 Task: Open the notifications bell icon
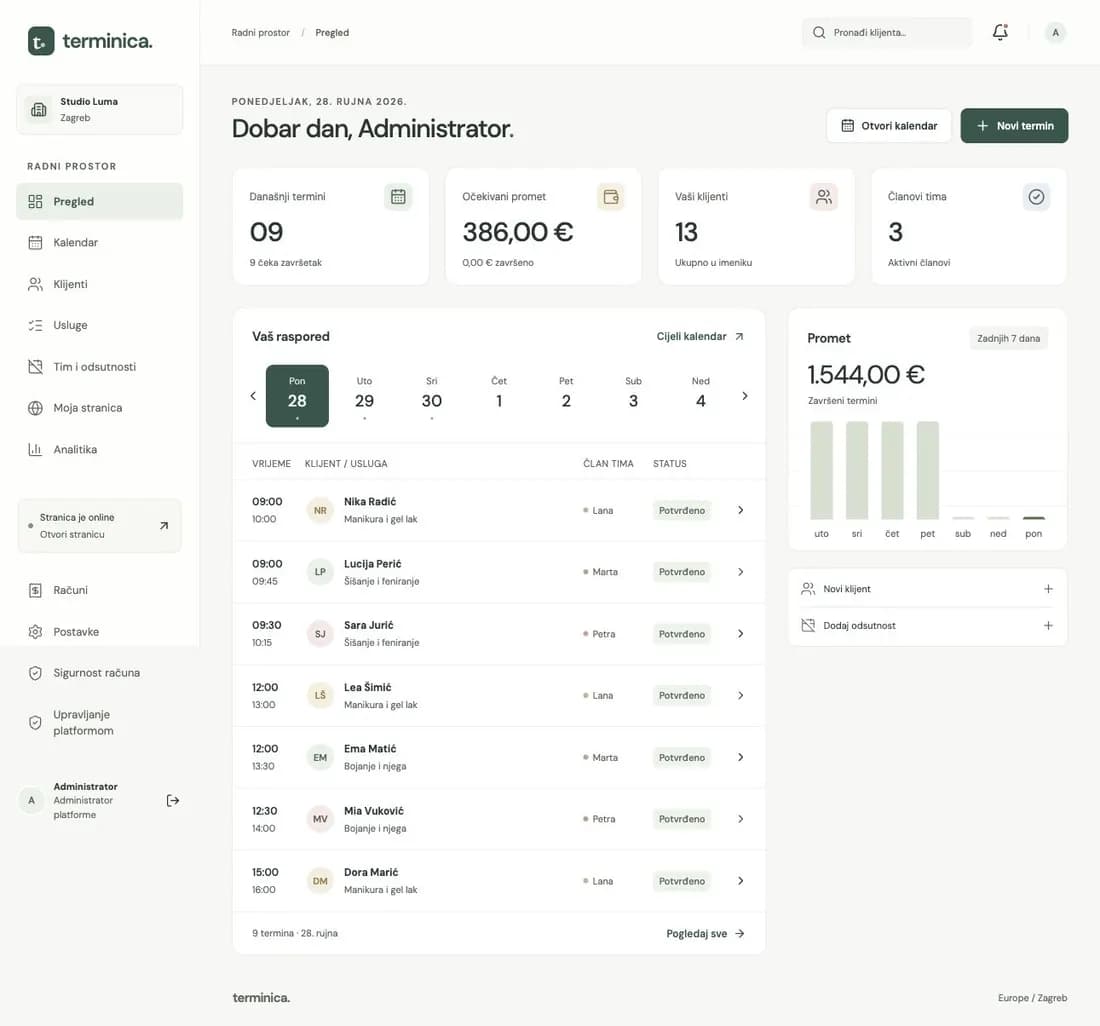tap(1000, 32)
